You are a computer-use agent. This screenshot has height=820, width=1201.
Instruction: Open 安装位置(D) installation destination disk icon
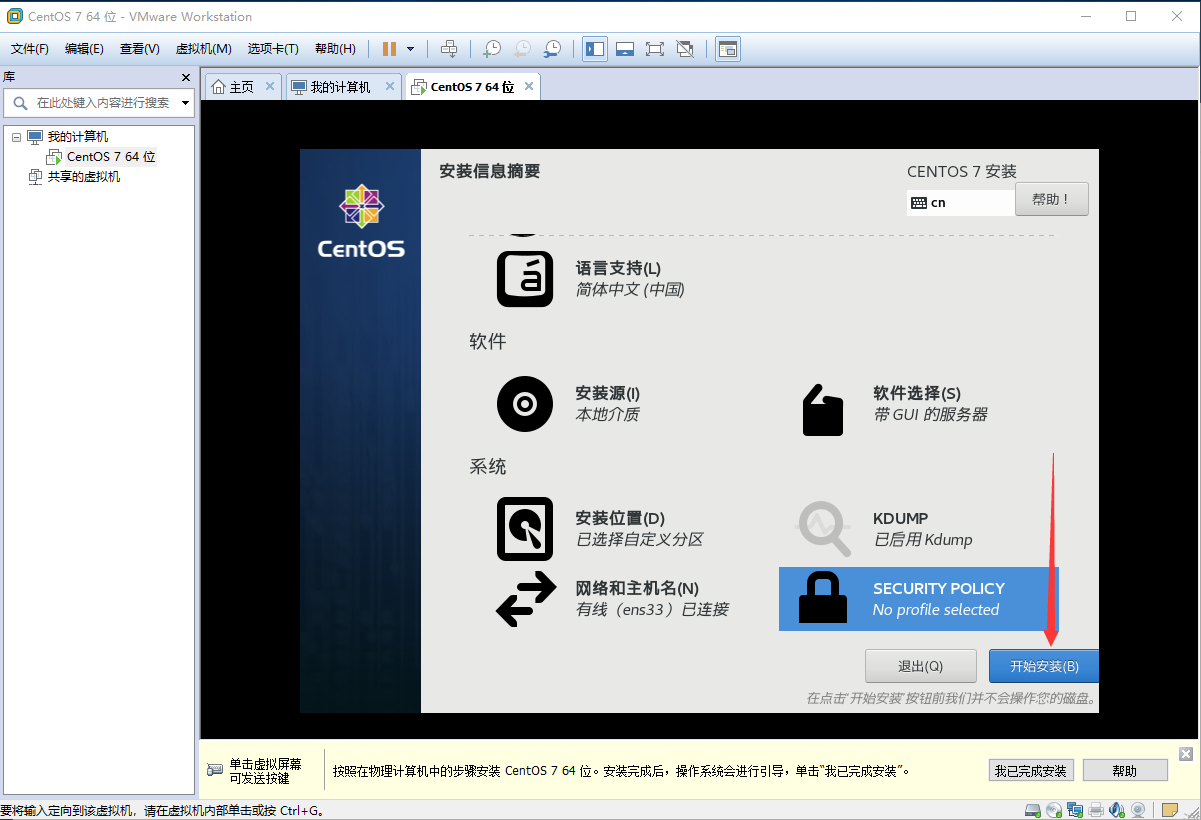click(524, 529)
